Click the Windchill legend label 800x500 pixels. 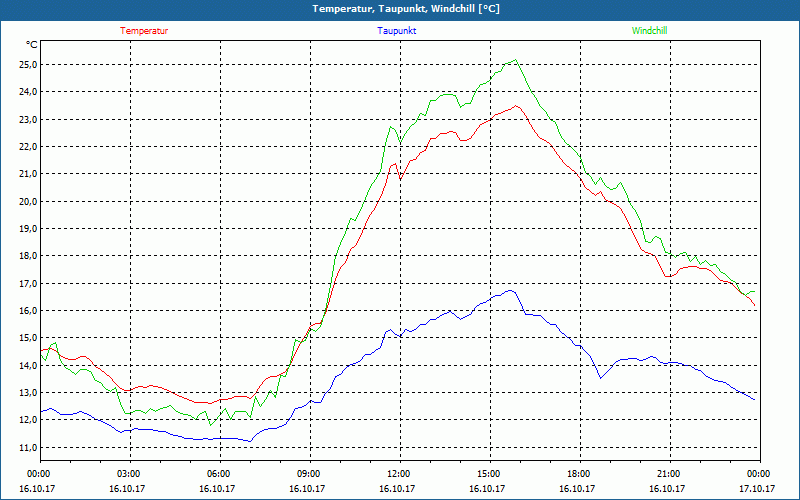pyautogui.click(x=649, y=31)
